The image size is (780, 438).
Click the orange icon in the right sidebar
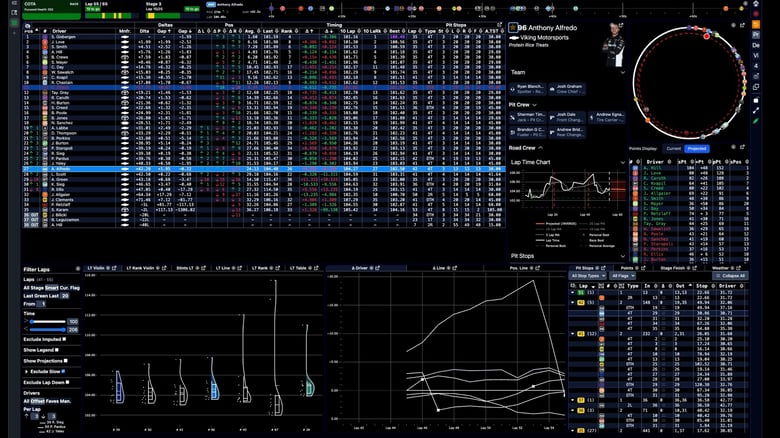tap(756, 24)
